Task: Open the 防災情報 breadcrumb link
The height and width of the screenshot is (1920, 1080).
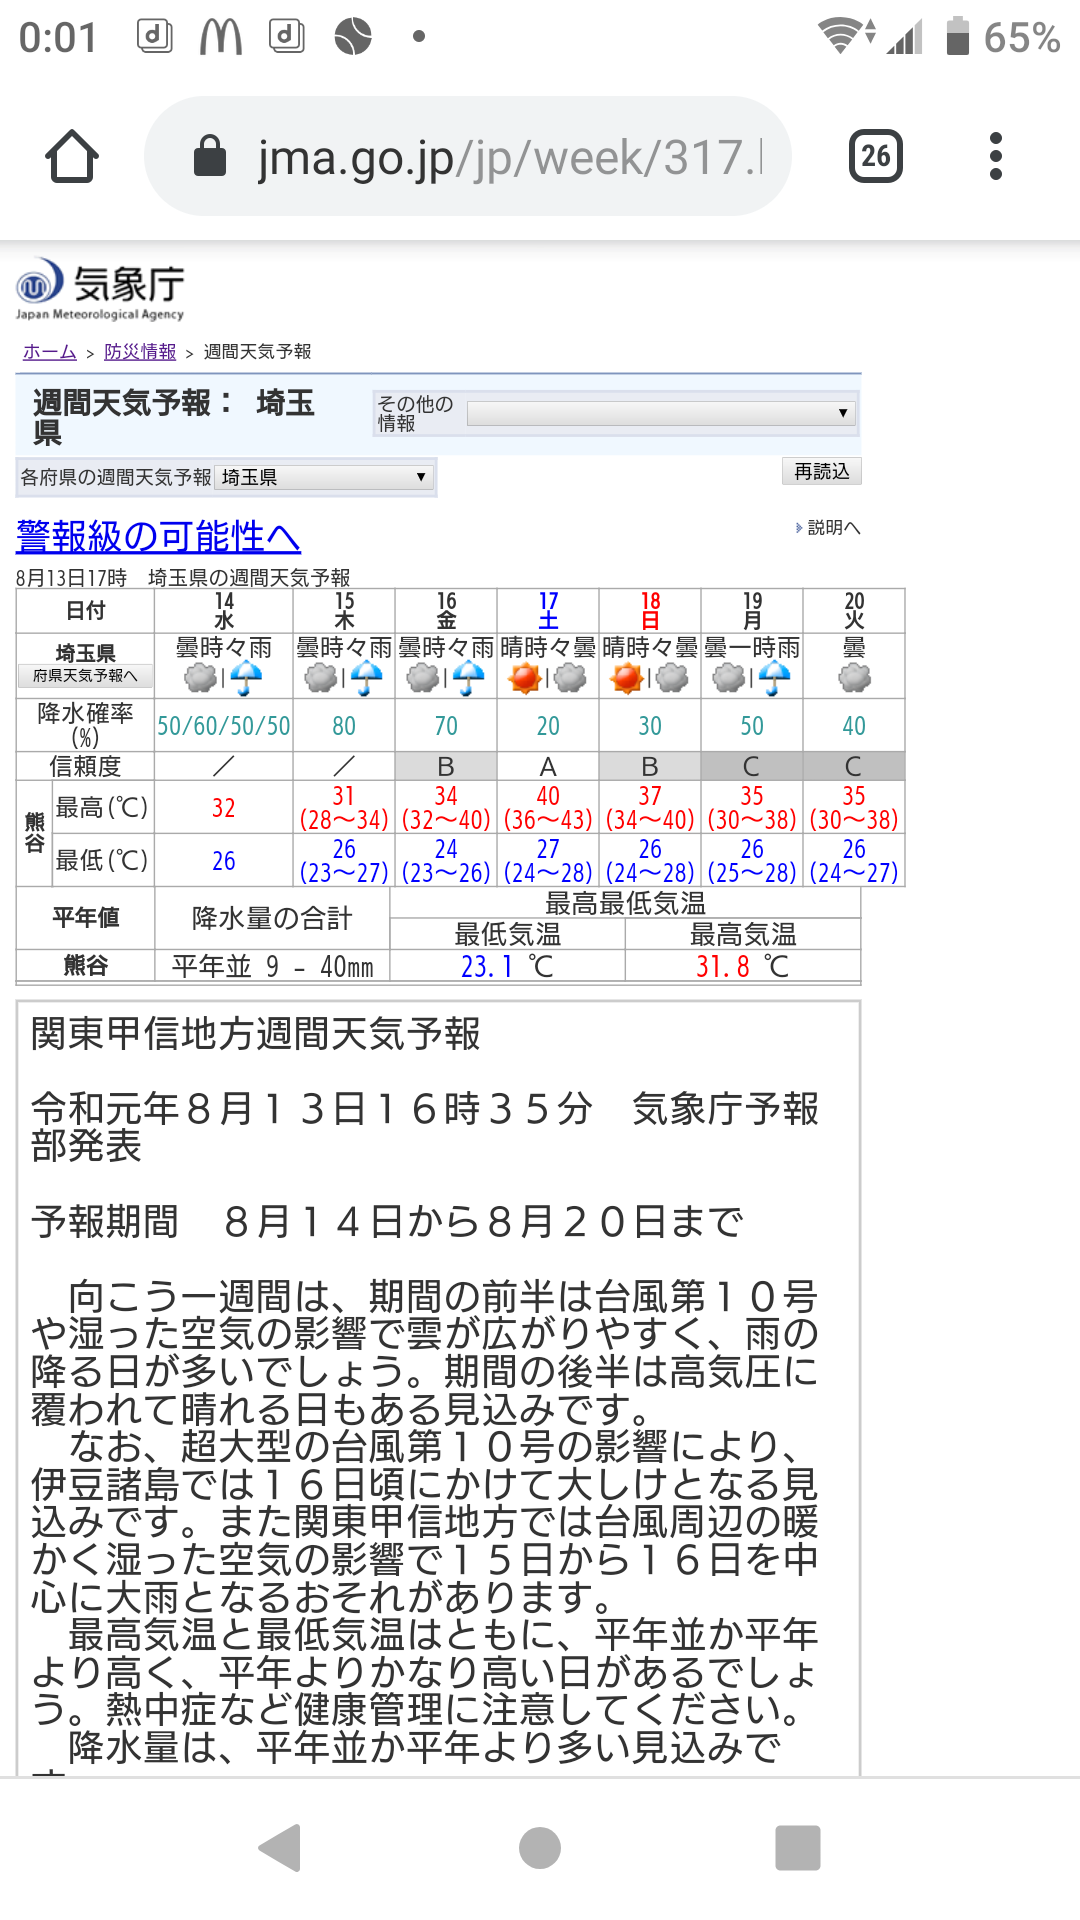Action: tap(140, 352)
